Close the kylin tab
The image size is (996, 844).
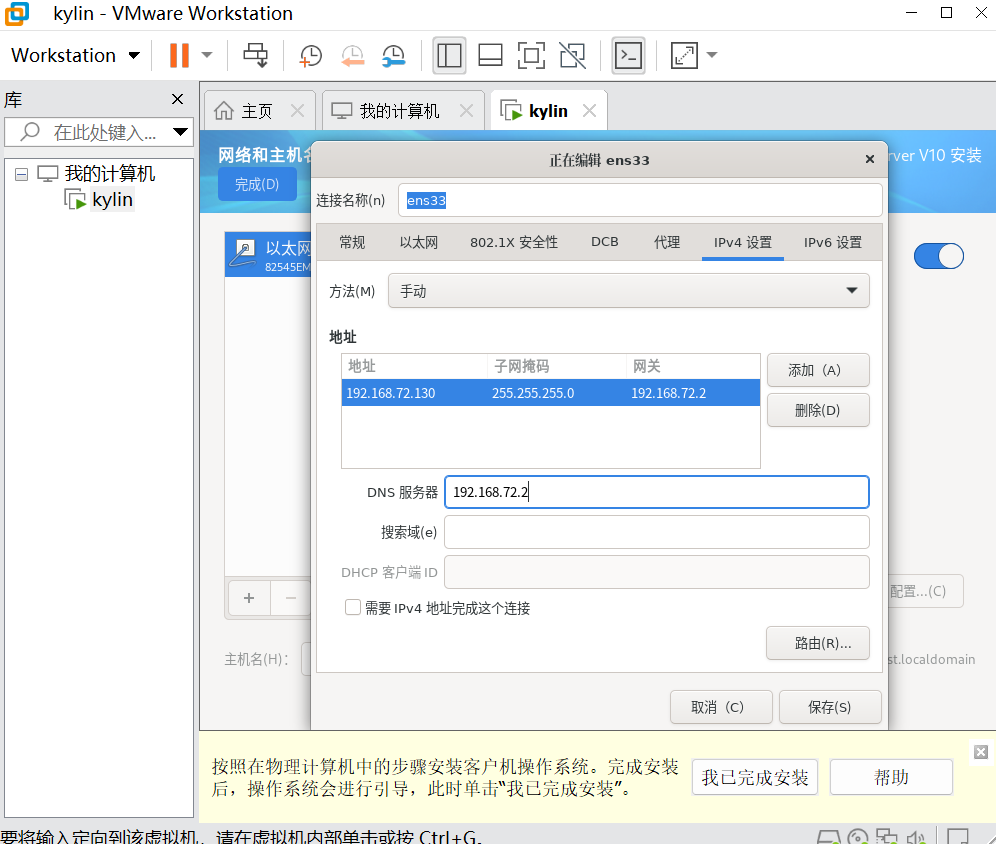pyautogui.click(x=589, y=111)
